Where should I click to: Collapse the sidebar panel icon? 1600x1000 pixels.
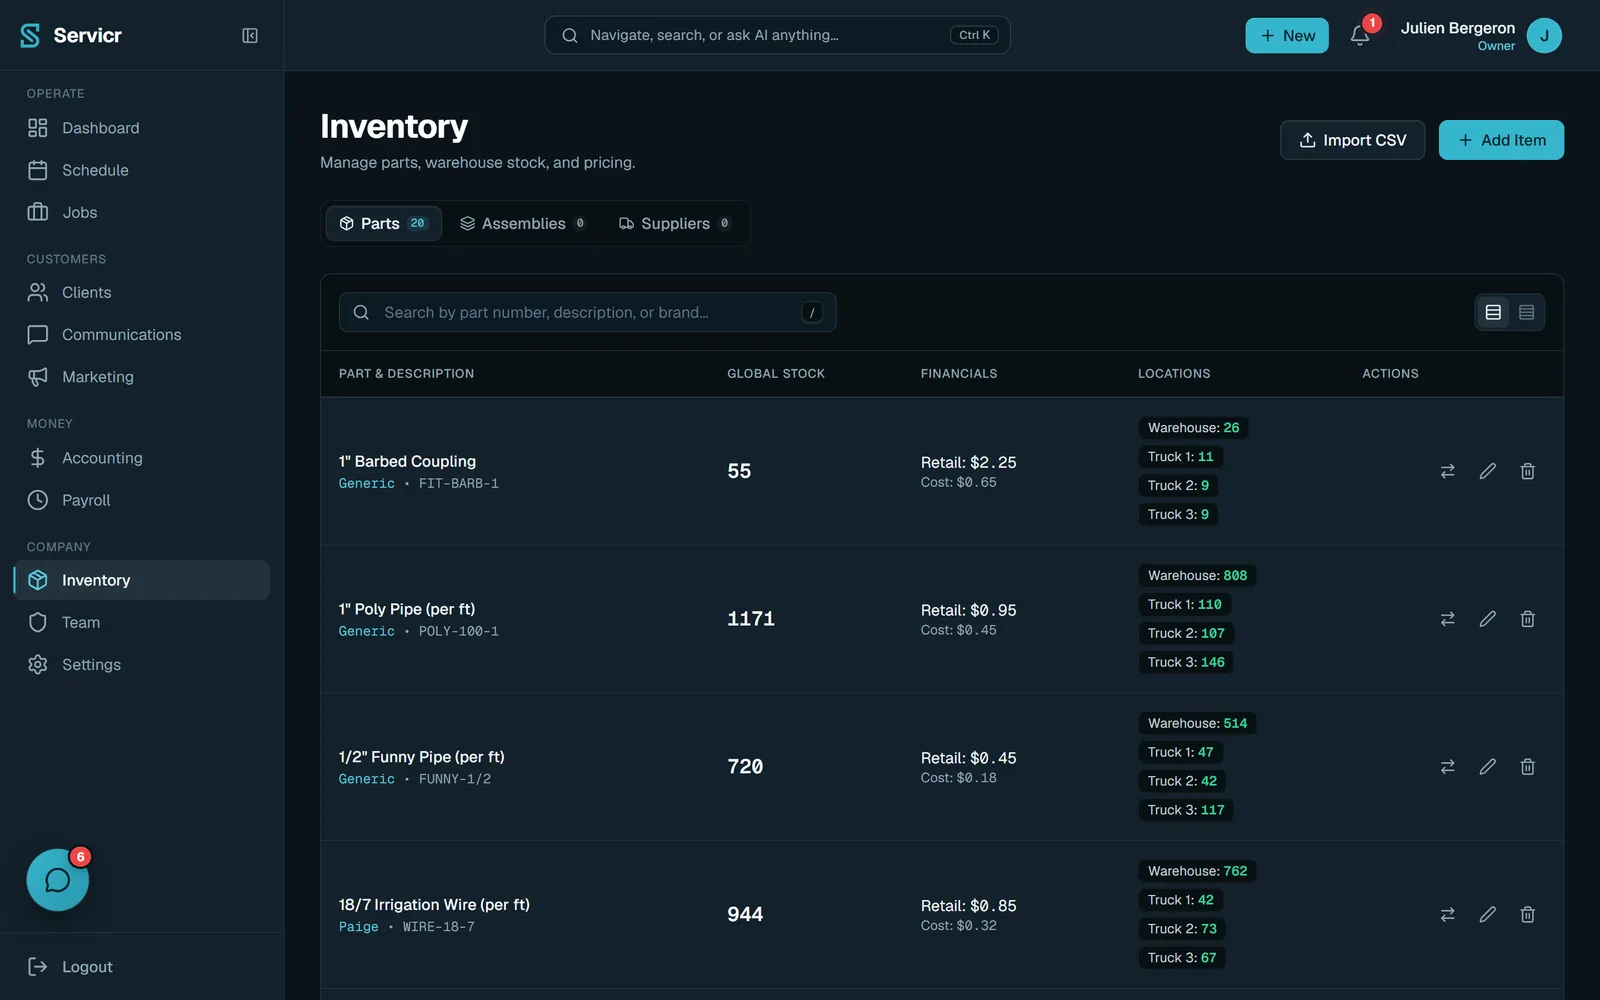coord(250,35)
